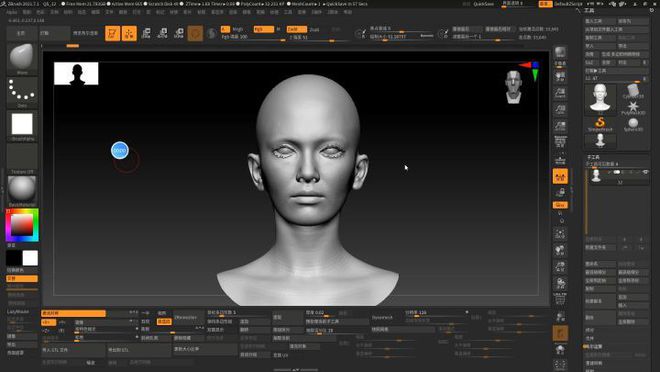Viewport: 660px width, 372px height.
Task: Open the Help menu at end of menu bar
Action: (348, 12)
